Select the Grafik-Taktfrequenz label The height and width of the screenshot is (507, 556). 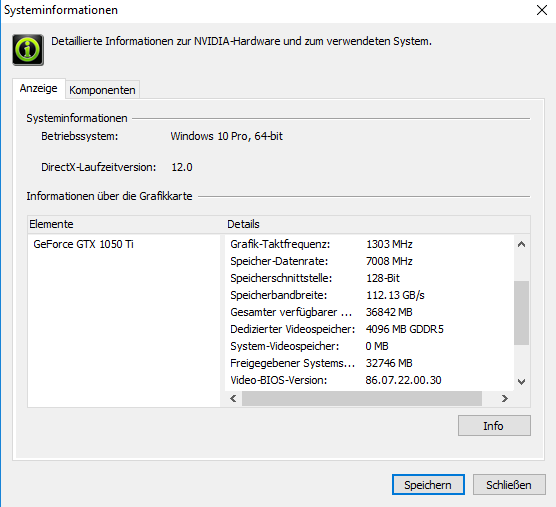[280, 244]
